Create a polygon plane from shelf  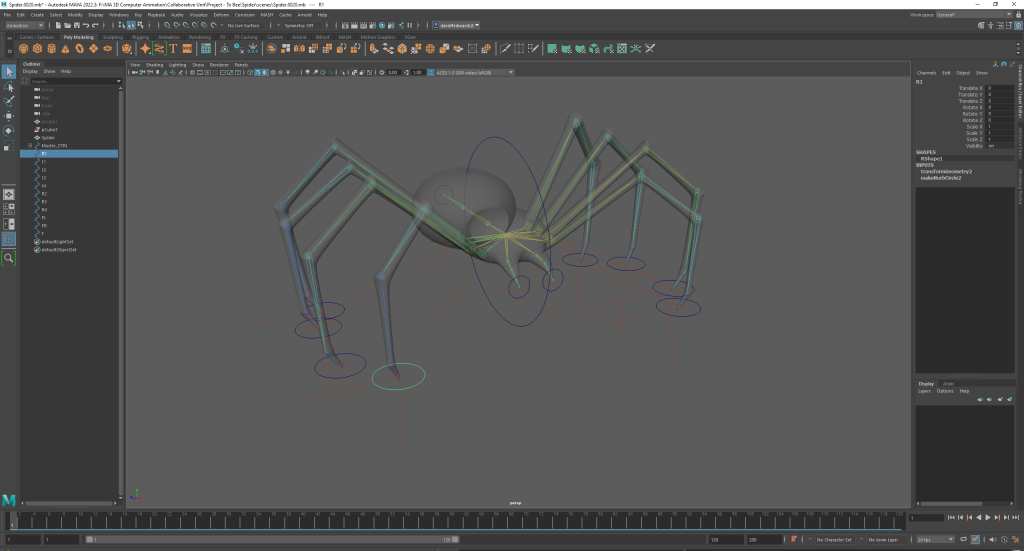click(93, 49)
